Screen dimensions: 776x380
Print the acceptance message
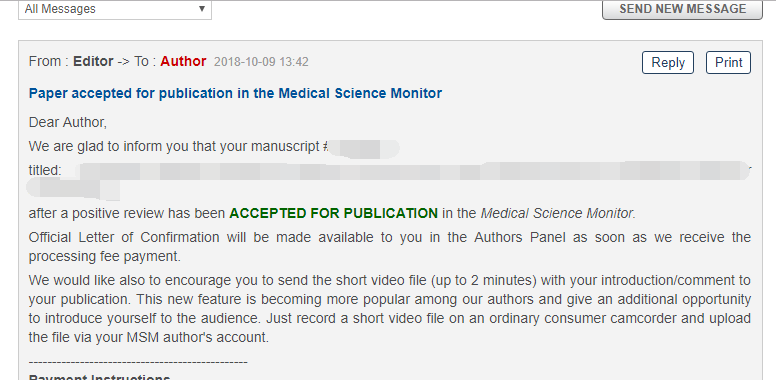pos(728,62)
